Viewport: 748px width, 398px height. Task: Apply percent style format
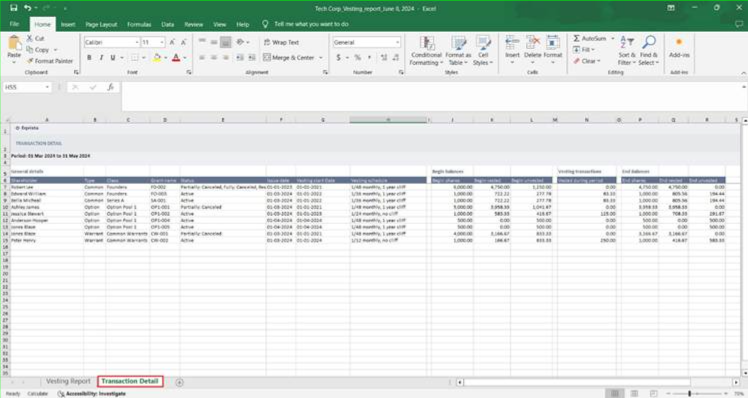(357, 58)
